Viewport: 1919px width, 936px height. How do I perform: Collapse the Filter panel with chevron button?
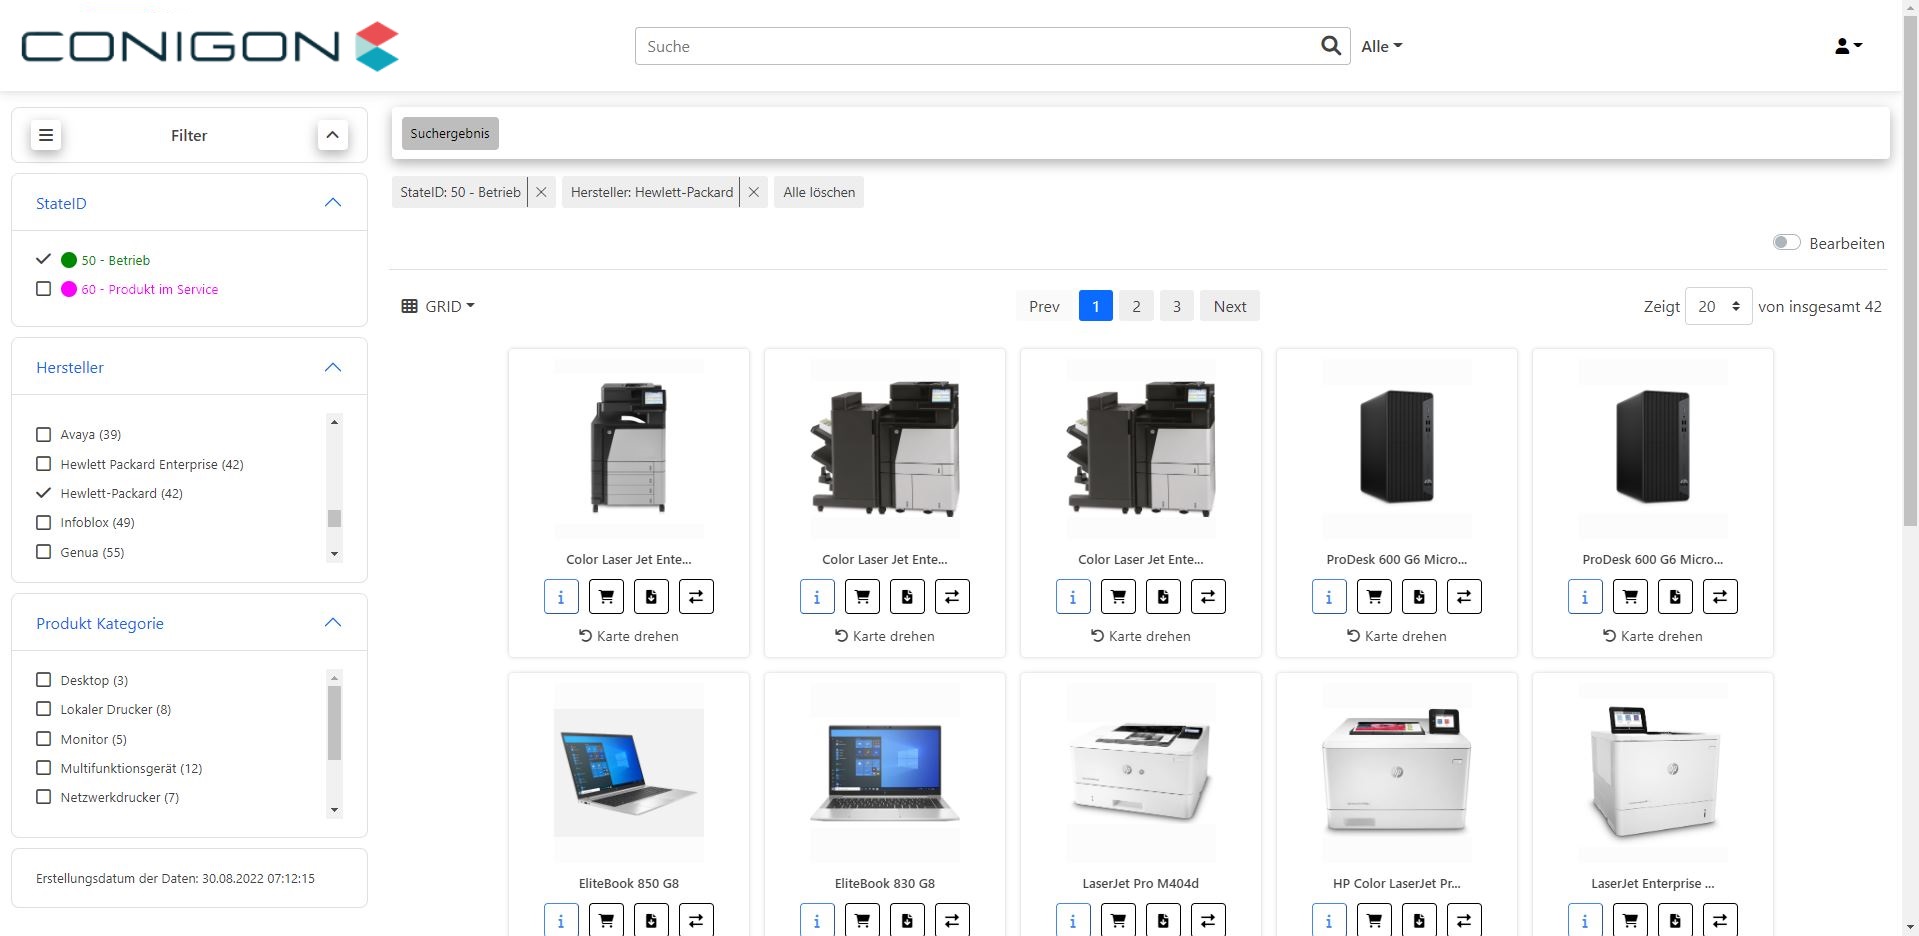[333, 135]
